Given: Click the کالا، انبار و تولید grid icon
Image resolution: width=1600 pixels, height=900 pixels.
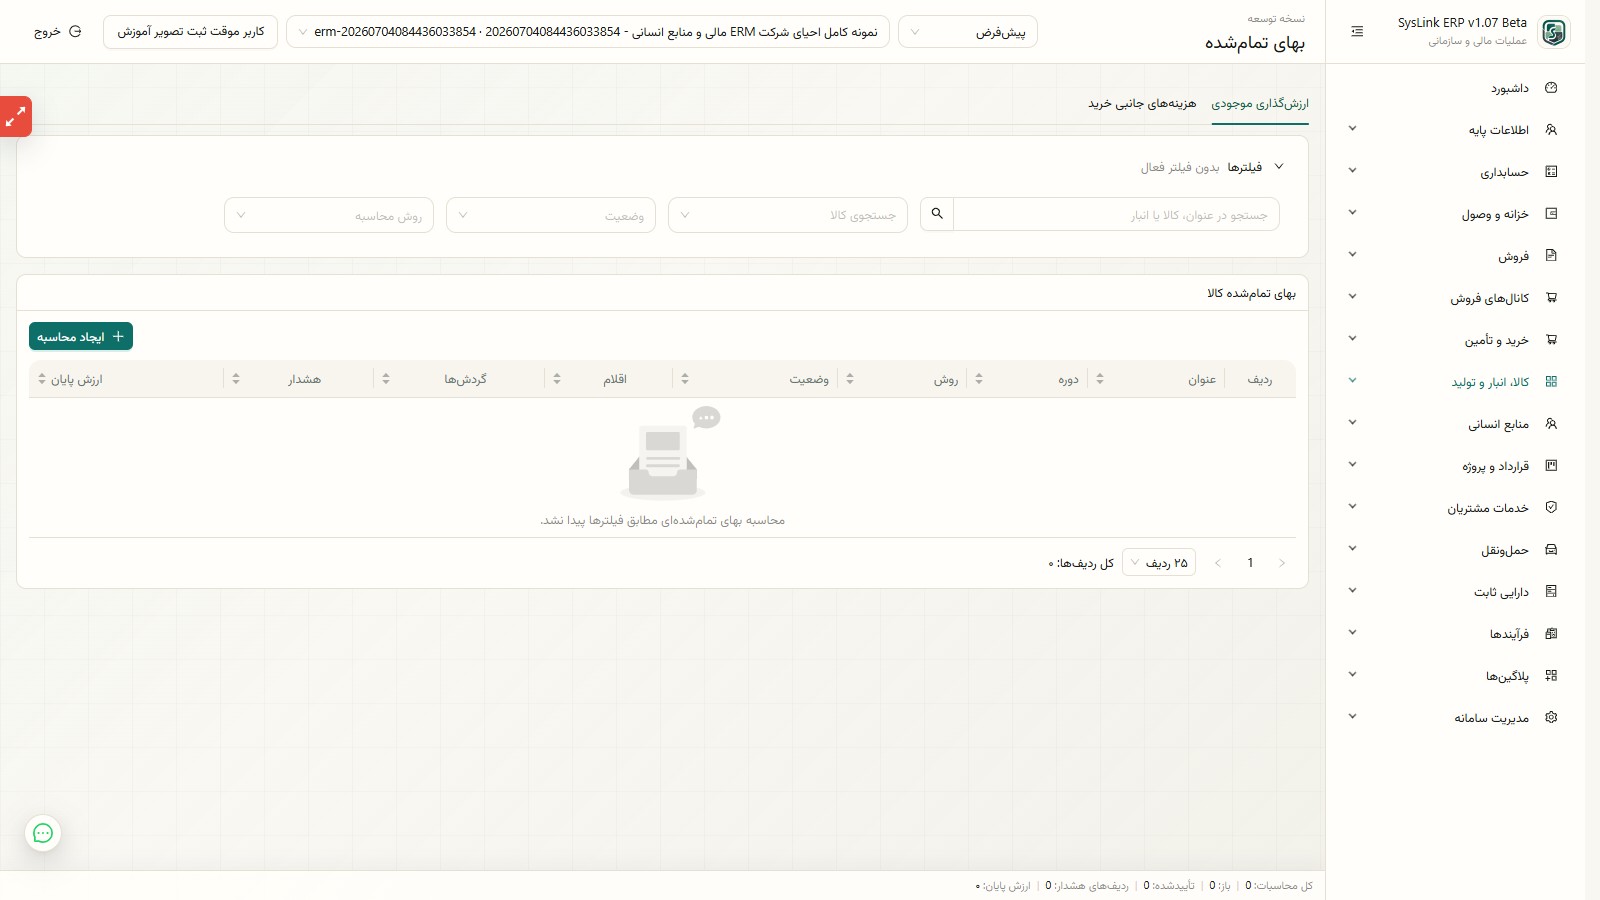Looking at the screenshot, I should [1551, 382].
